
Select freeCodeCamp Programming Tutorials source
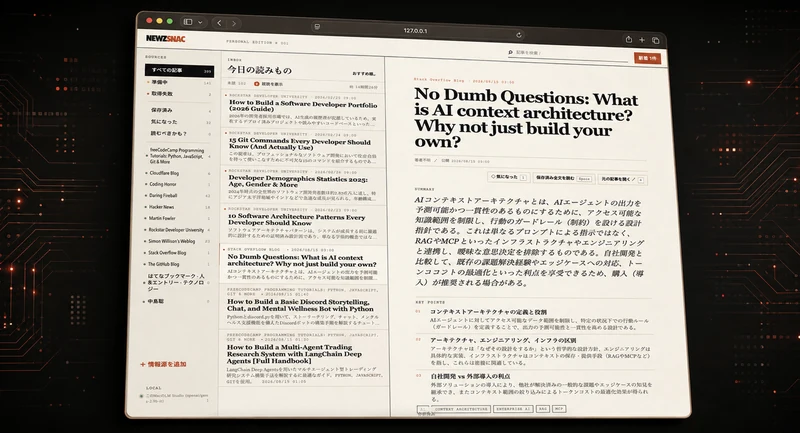coord(178,156)
